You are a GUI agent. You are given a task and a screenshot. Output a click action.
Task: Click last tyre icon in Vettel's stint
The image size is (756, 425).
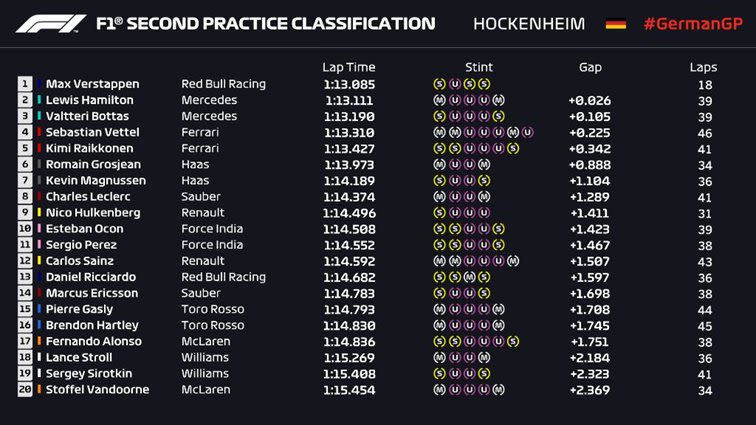coord(527,132)
